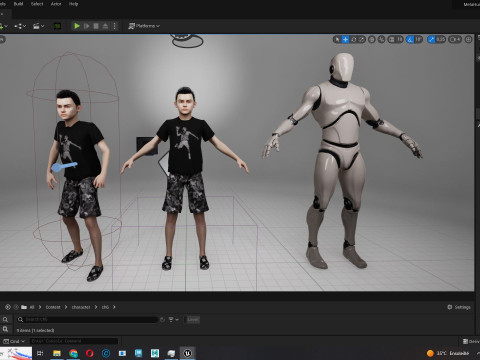This screenshot has height=360, width=480.
Task: Open the Build menu
Action: [x=18, y=4]
